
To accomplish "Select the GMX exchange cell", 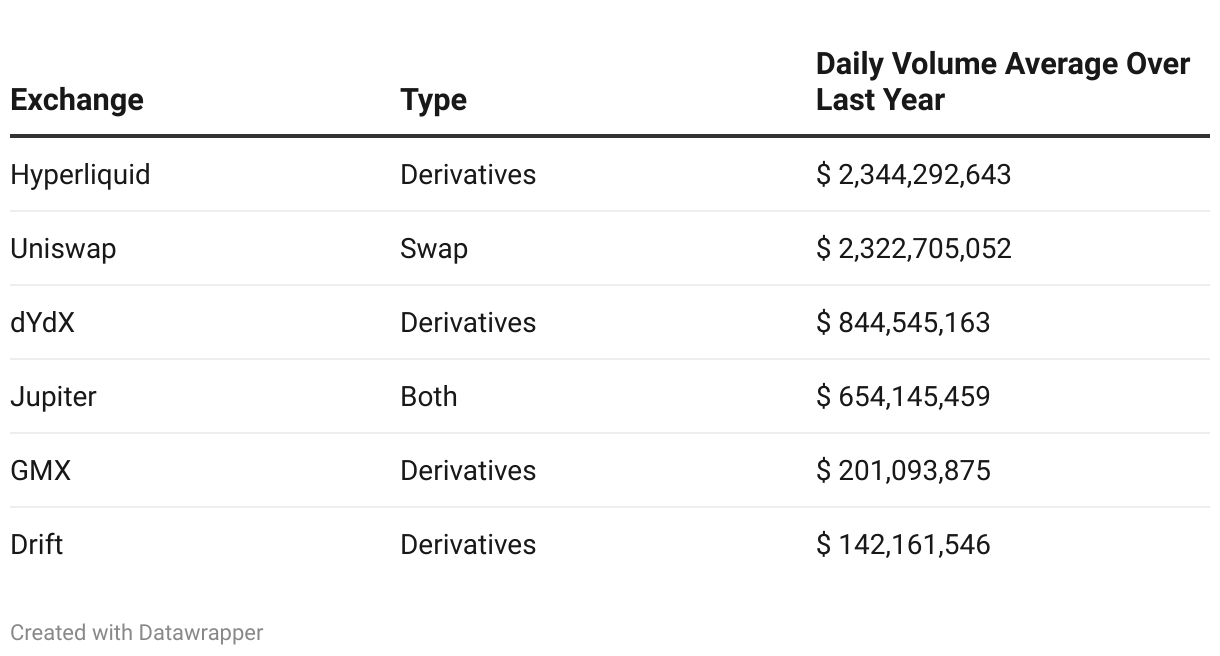I will click(x=41, y=471).
